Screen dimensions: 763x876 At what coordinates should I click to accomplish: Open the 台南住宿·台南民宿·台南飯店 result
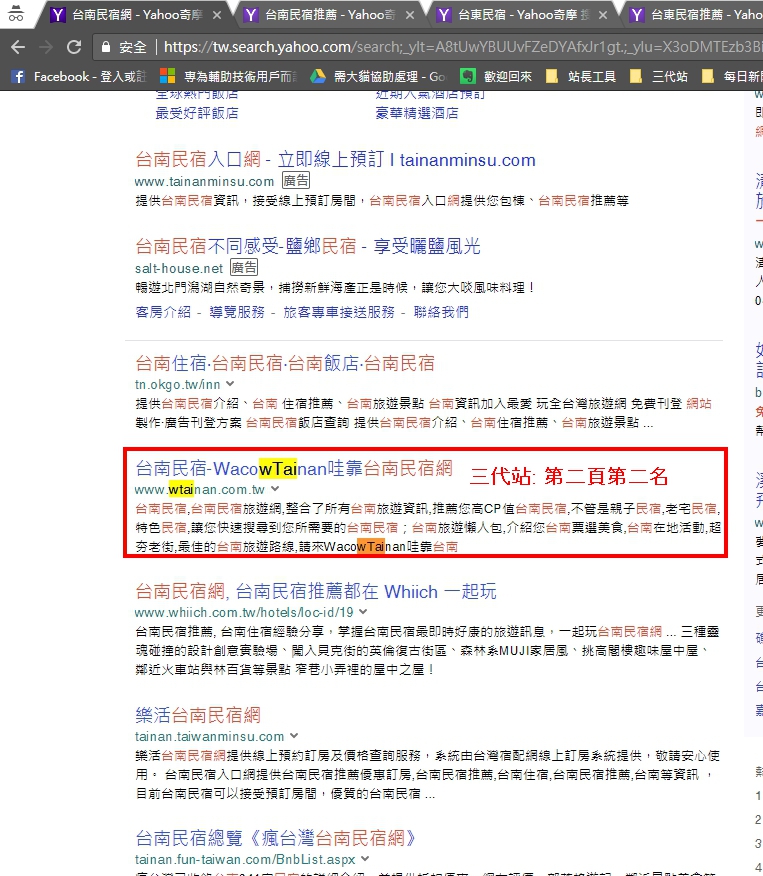285,363
